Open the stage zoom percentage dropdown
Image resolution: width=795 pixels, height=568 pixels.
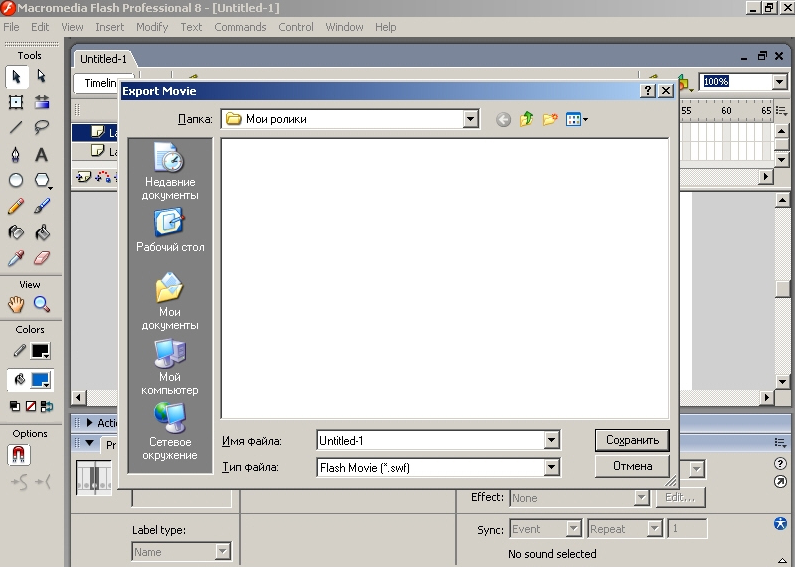[x=779, y=81]
